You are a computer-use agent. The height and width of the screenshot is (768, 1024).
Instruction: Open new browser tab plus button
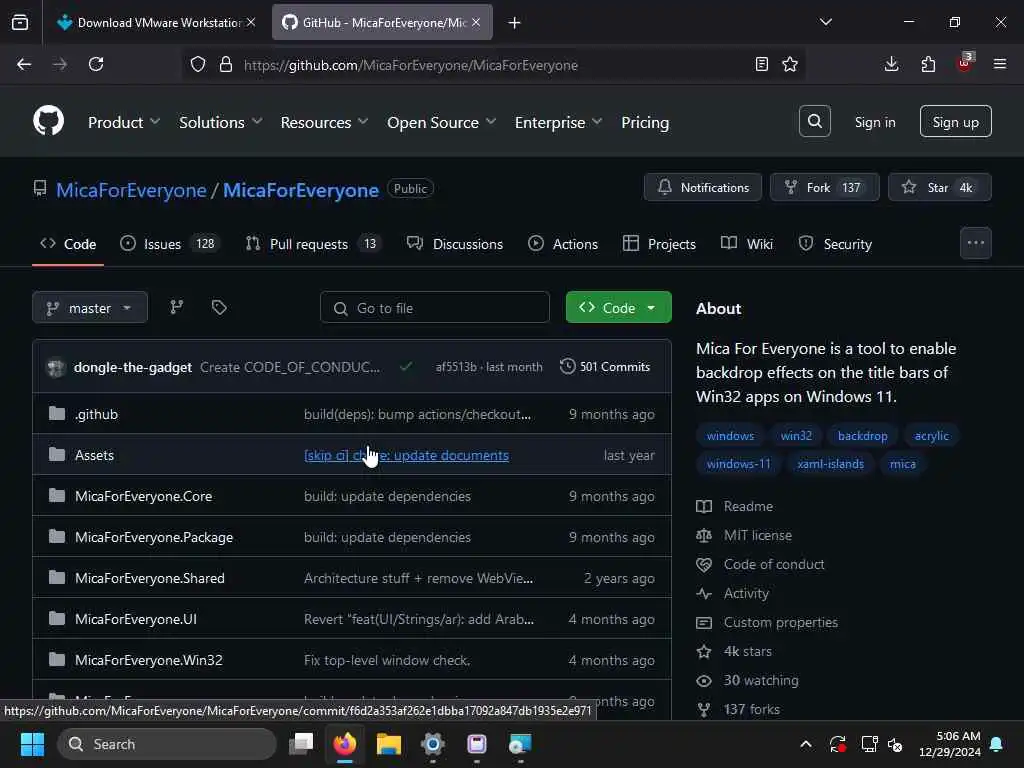coord(515,23)
